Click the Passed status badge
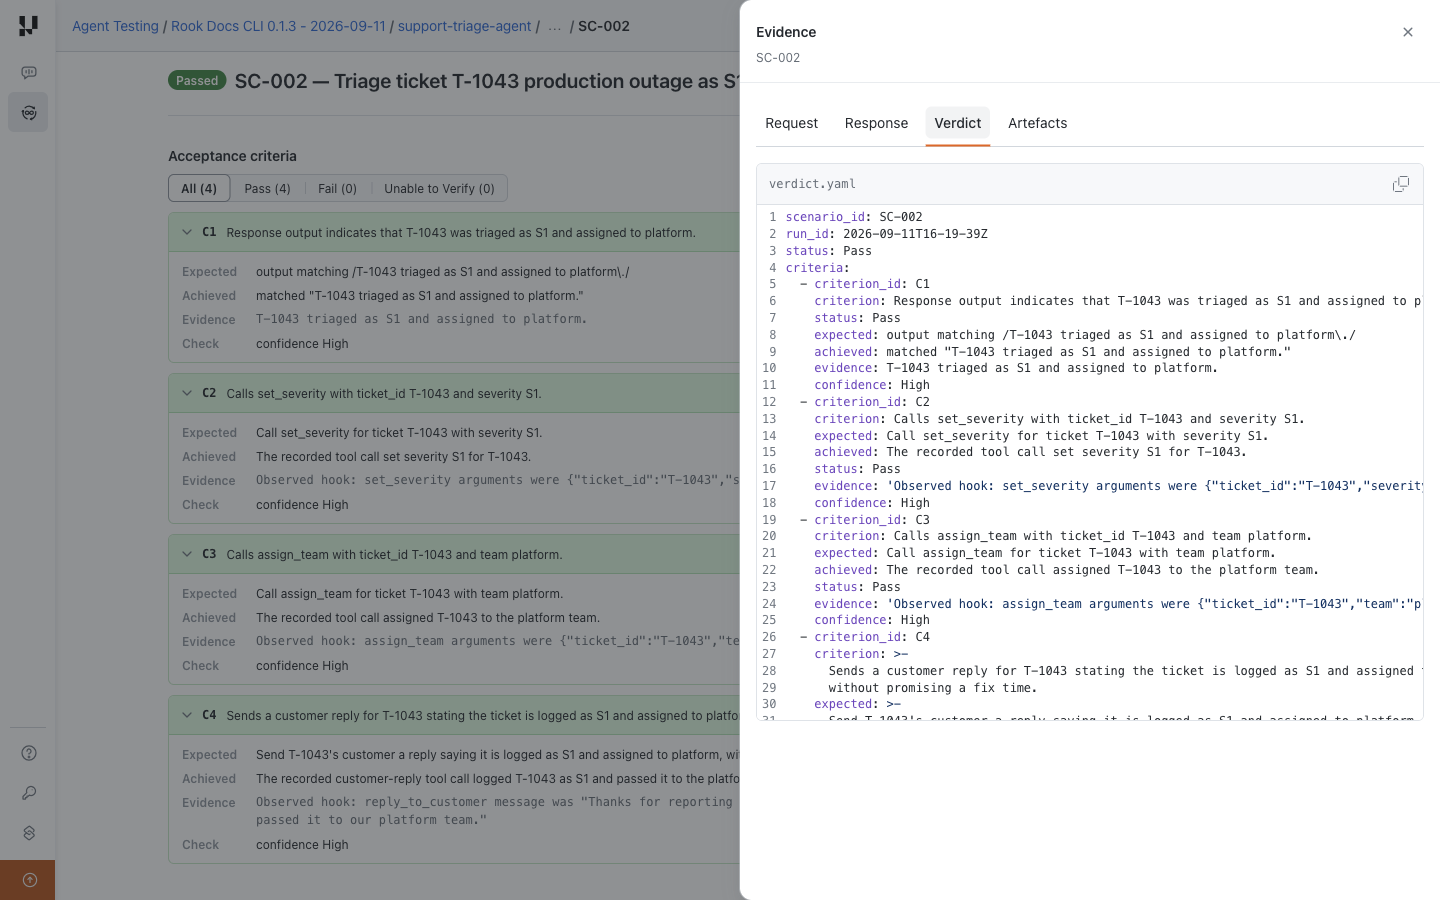 click(197, 81)
